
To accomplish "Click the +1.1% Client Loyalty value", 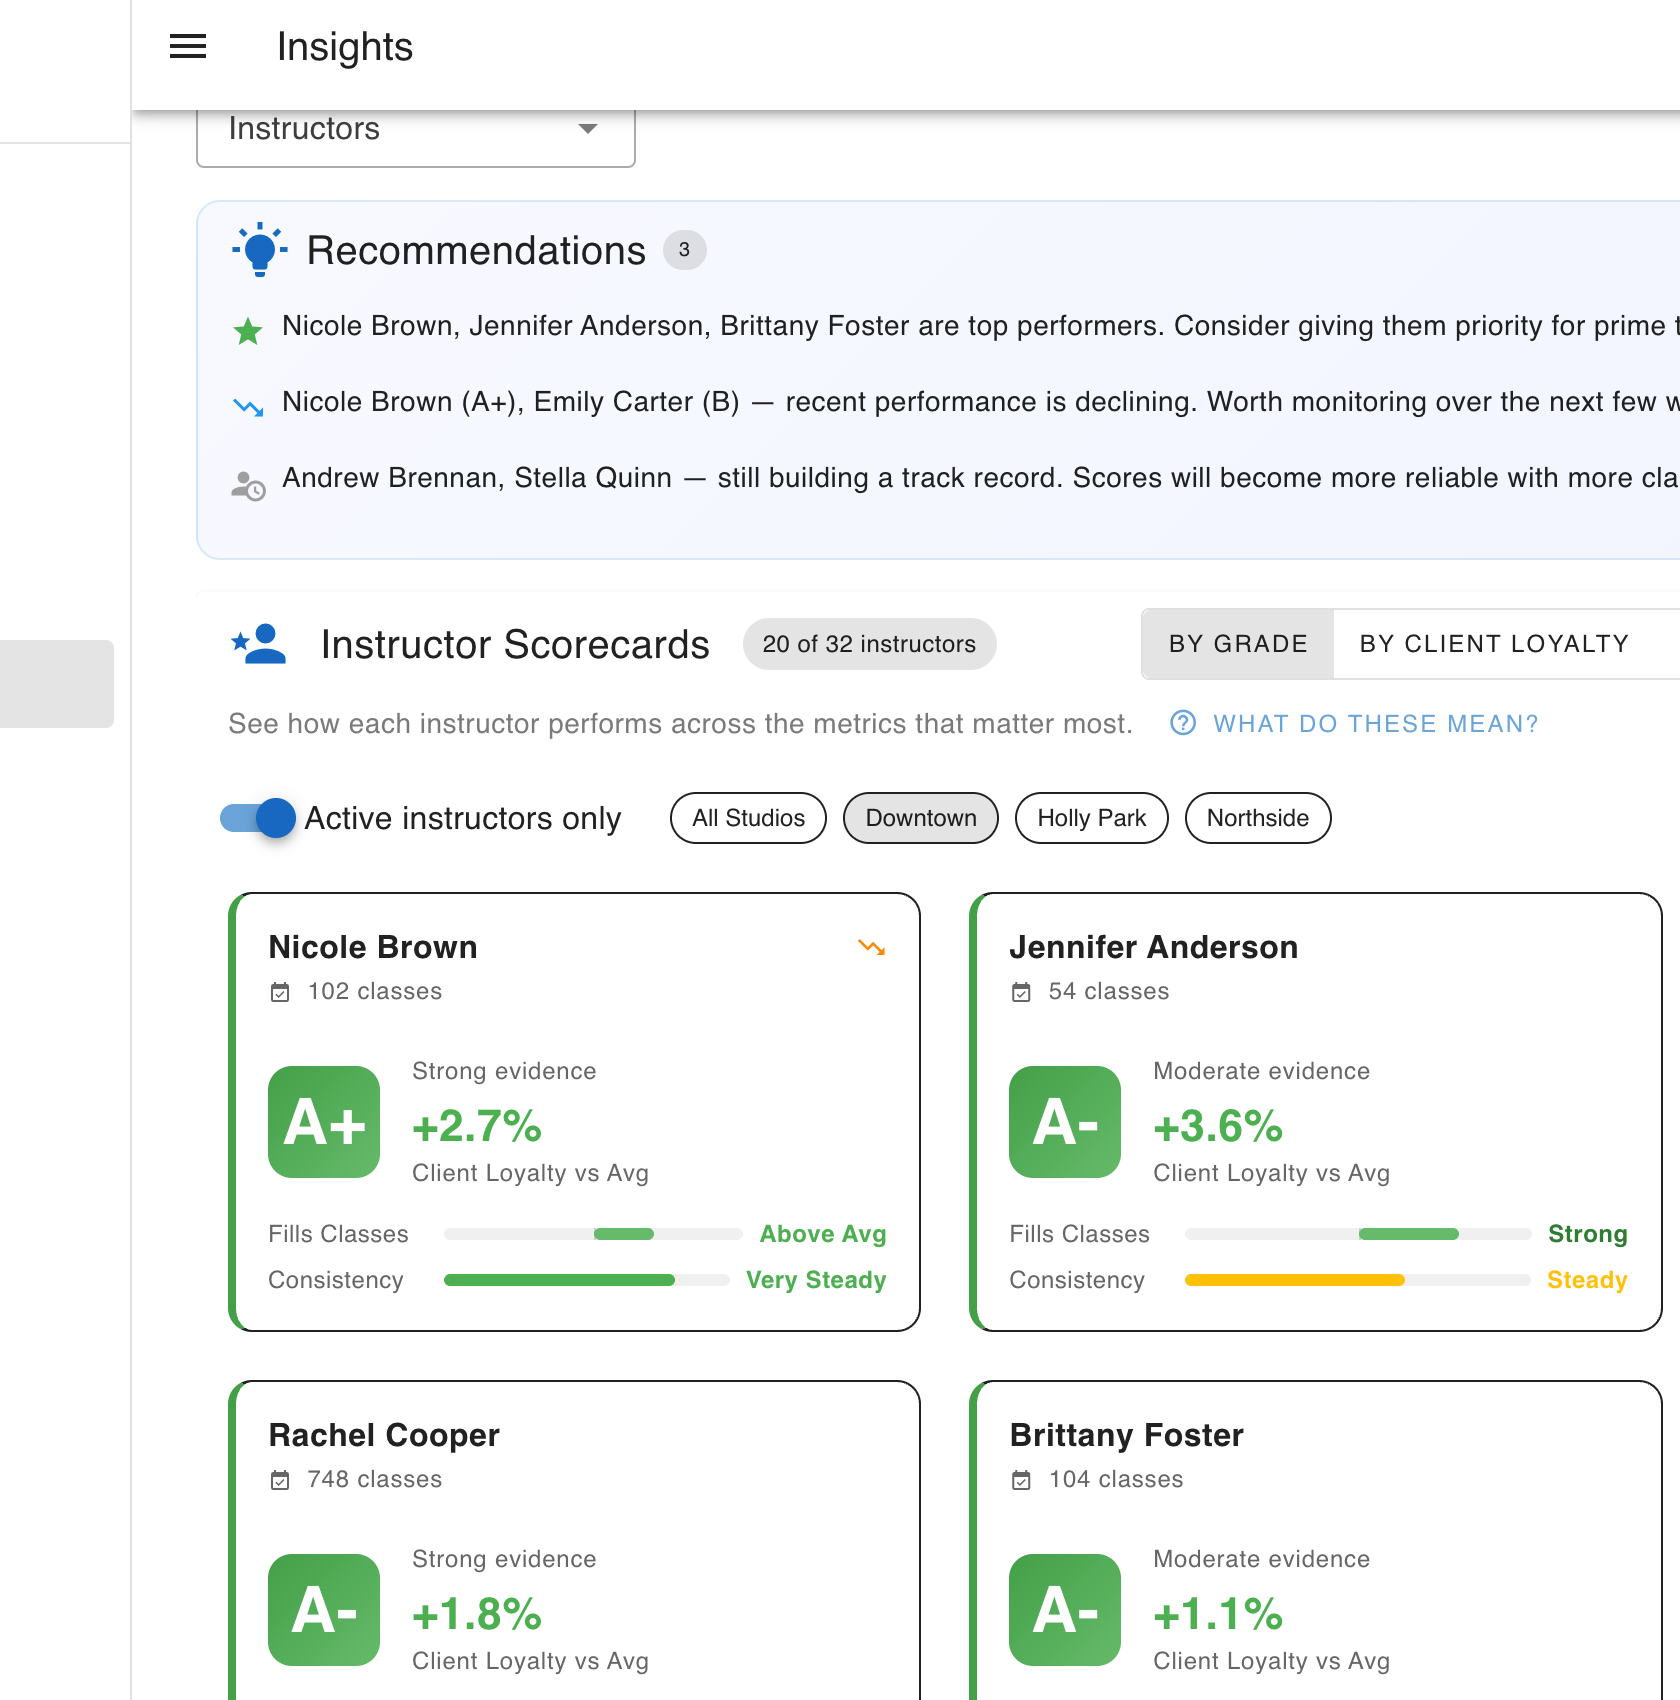I will pyautogui.click(x=1218, y=1614).
